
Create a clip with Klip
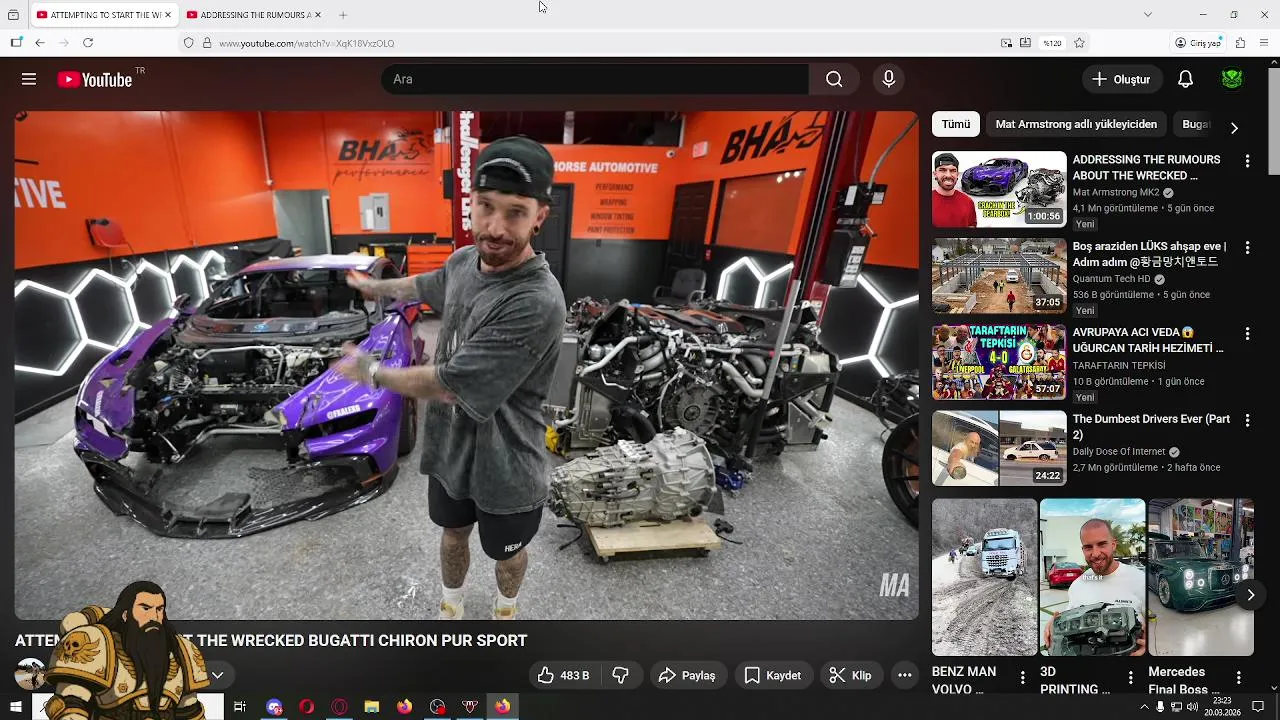[x=851, y=675]
